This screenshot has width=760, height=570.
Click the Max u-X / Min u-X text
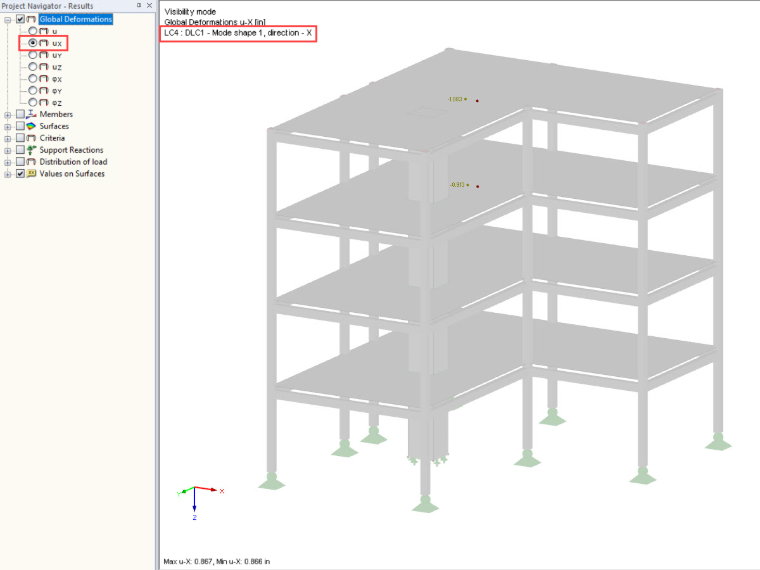click(217, 561)
